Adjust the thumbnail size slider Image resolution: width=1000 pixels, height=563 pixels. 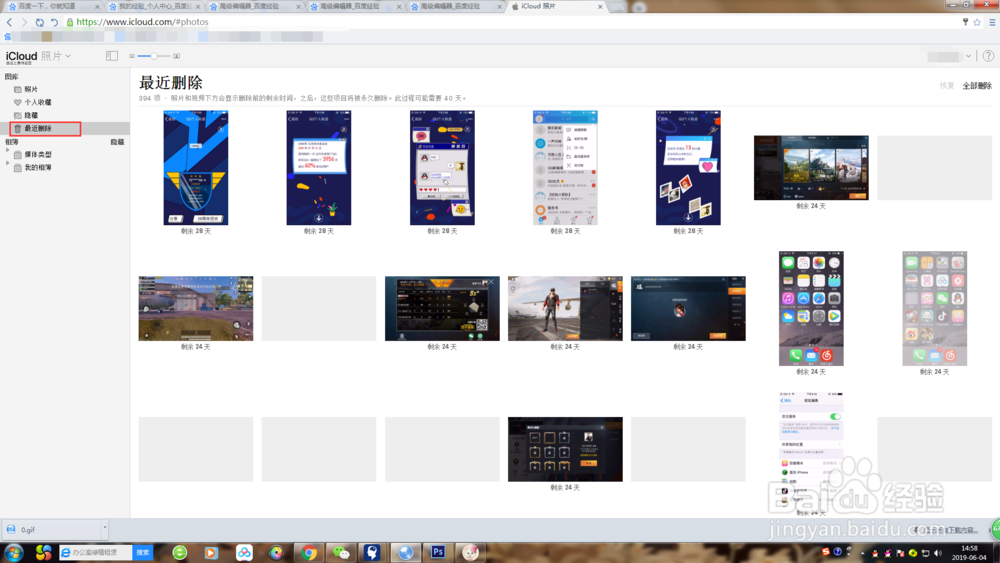pyautogui.click(x=154, y=56)
